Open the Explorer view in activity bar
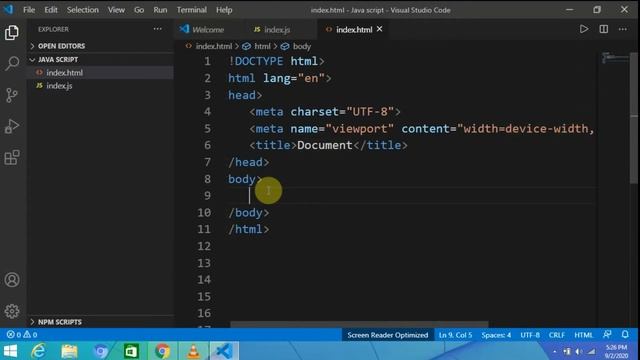This screenshot has width=640, height=360. (12, 33)
